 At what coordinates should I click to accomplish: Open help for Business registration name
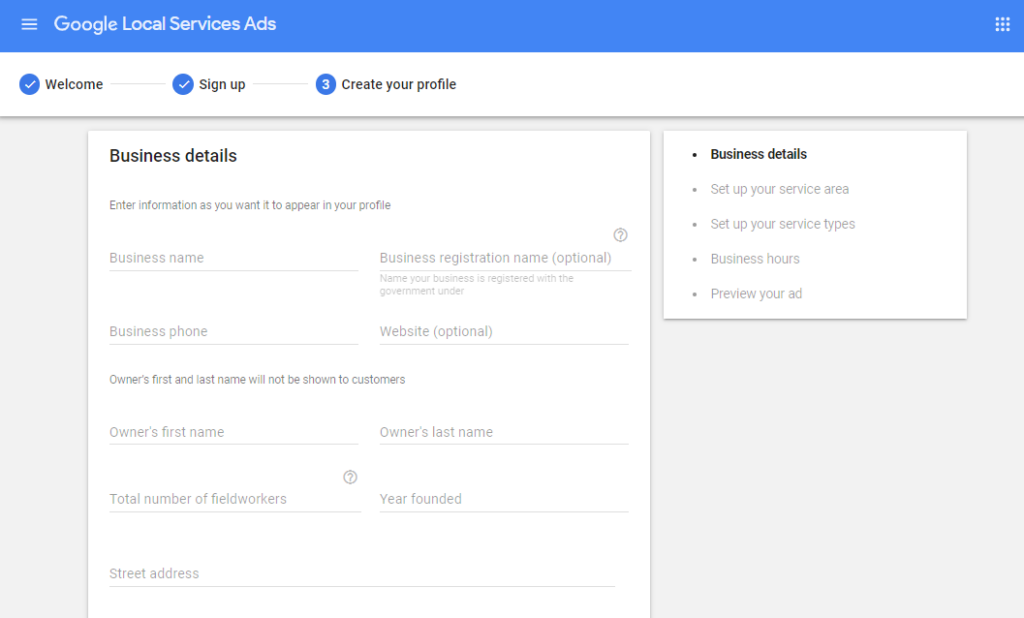click(x=620, y=235)
